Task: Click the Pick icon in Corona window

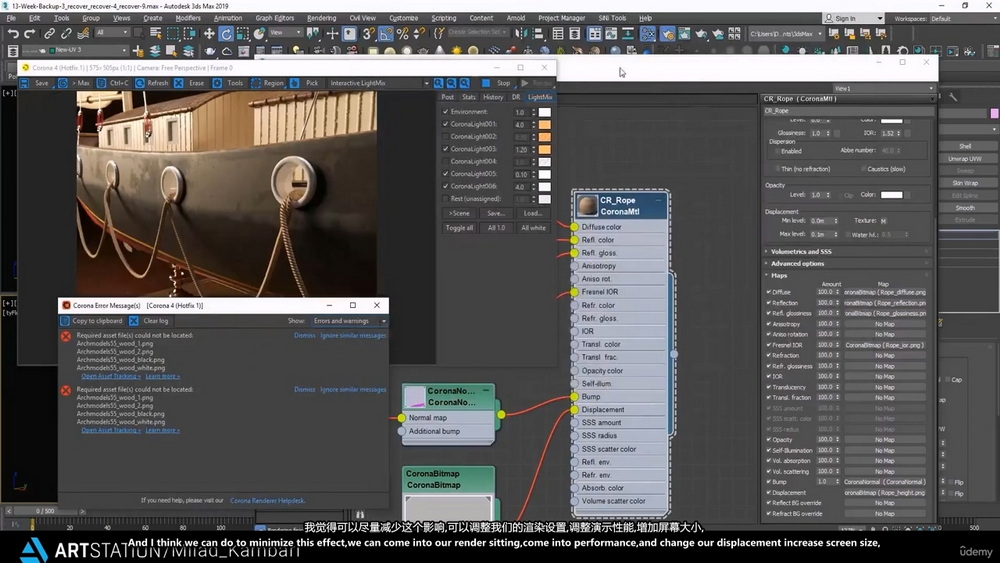Action: [x=295, y=83]
